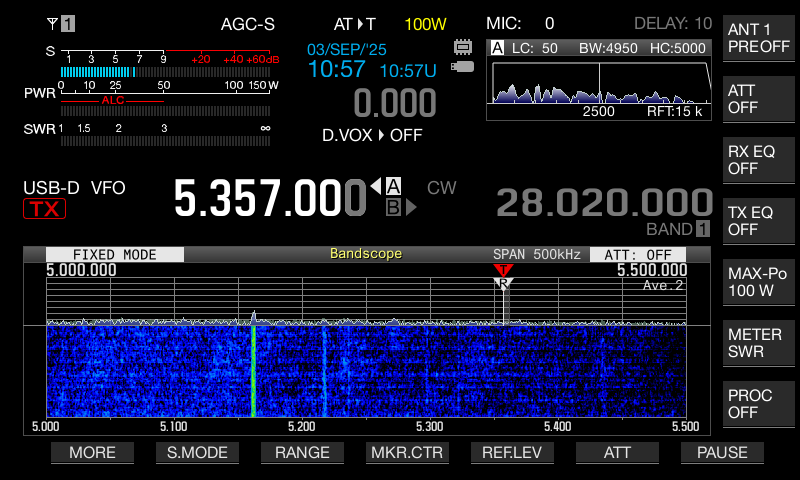Click the RFT:15 k label
This screenshot has width=800, height=480.
click(674, 111)
